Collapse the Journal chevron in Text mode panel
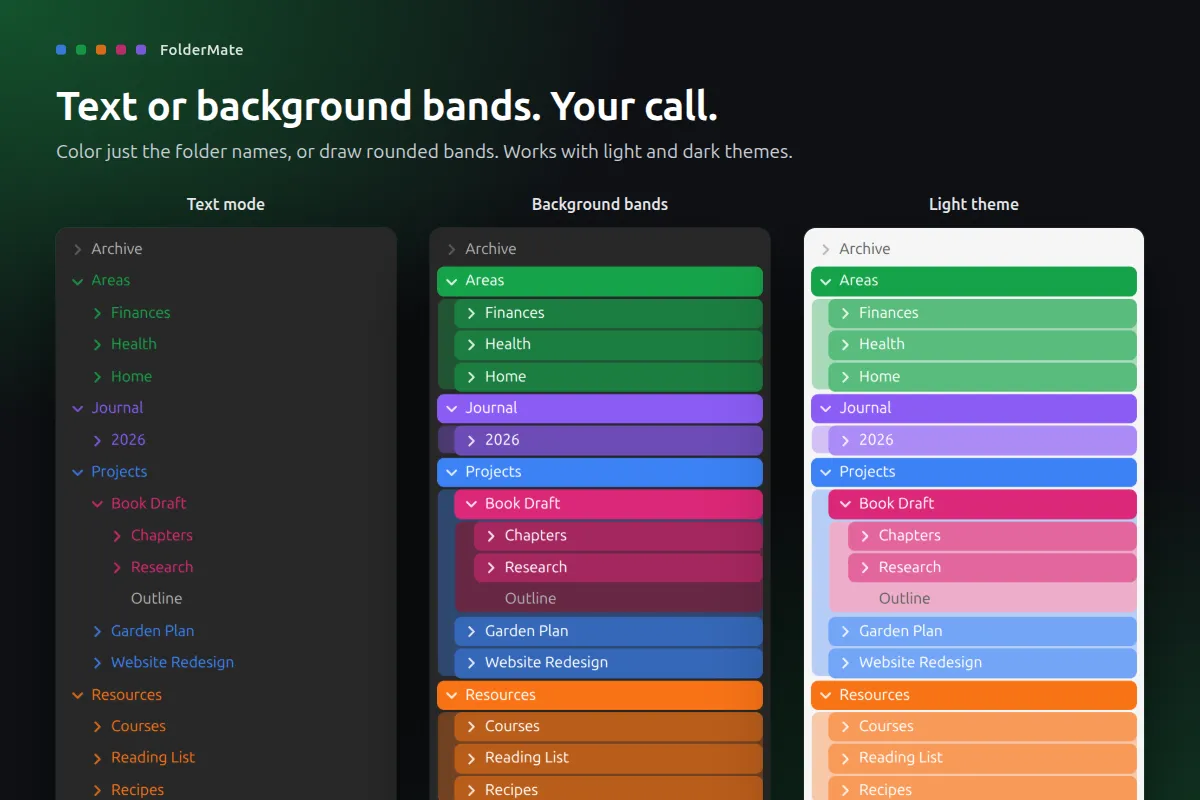 (77, 408)
